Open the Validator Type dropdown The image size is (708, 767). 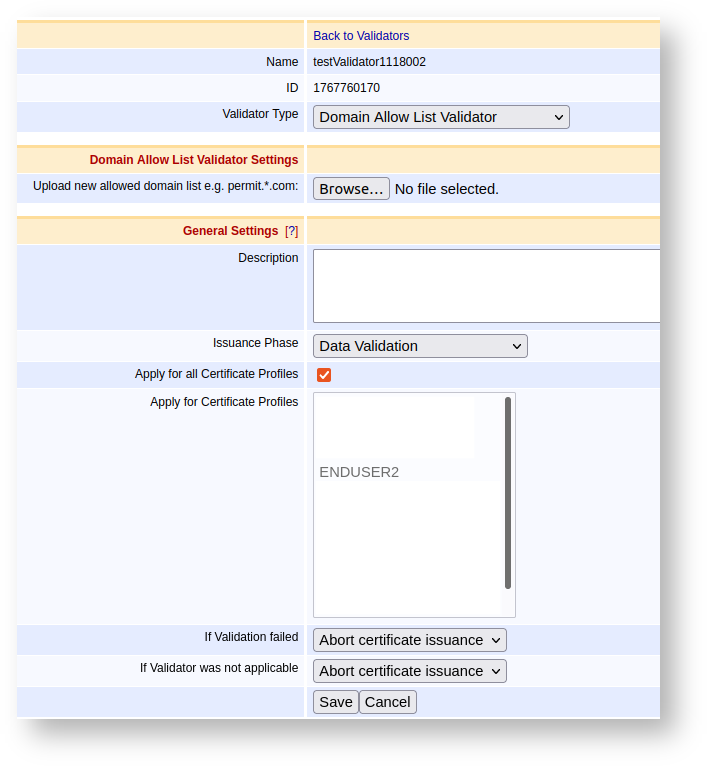click(x=441, y=117)
